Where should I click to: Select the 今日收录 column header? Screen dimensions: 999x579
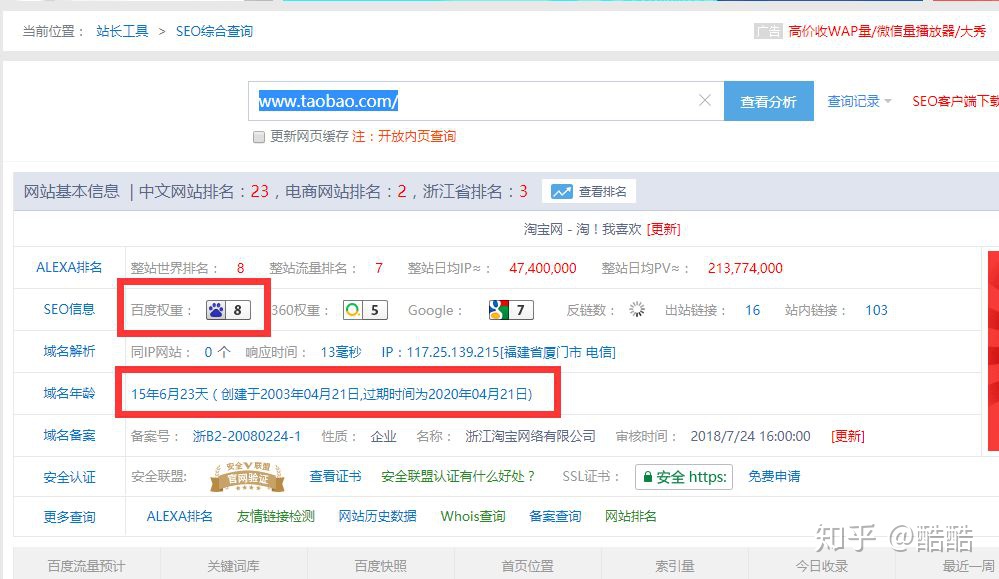click(822, 566)
